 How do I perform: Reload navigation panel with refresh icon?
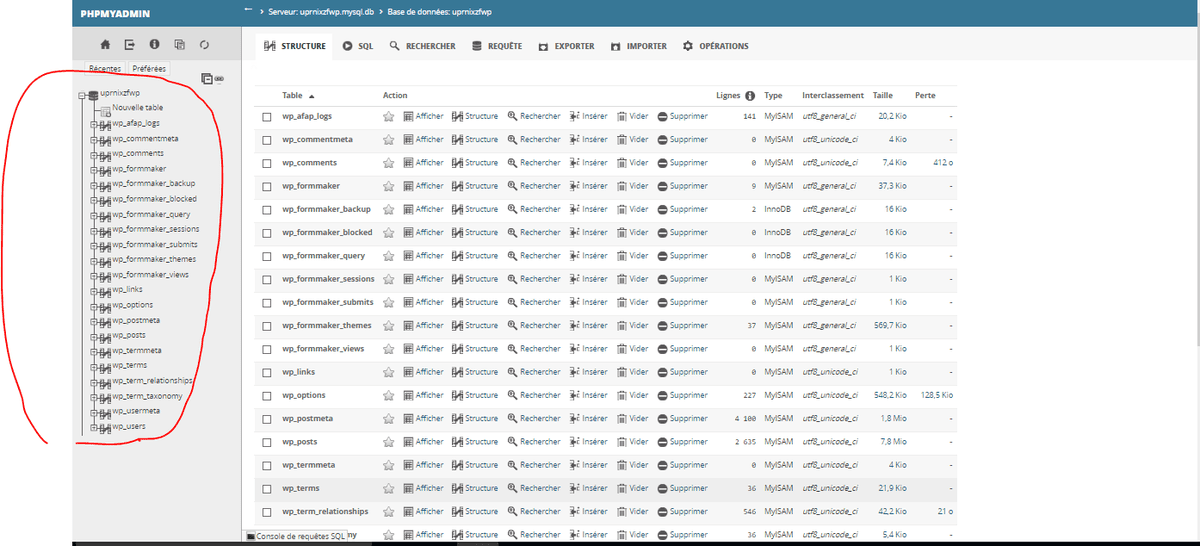click(204, 45)
